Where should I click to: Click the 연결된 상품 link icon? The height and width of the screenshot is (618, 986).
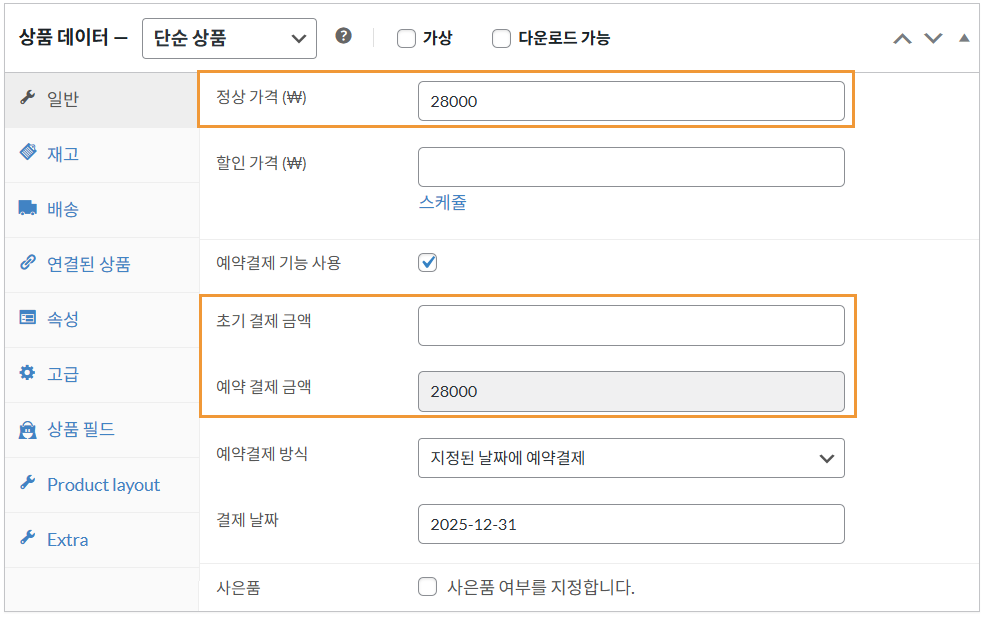[27, 263]
